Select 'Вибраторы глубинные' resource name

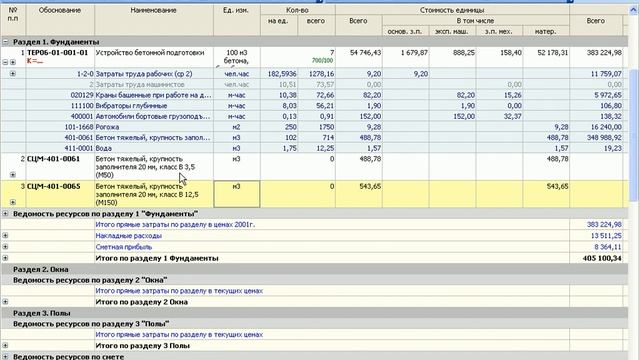131,106
